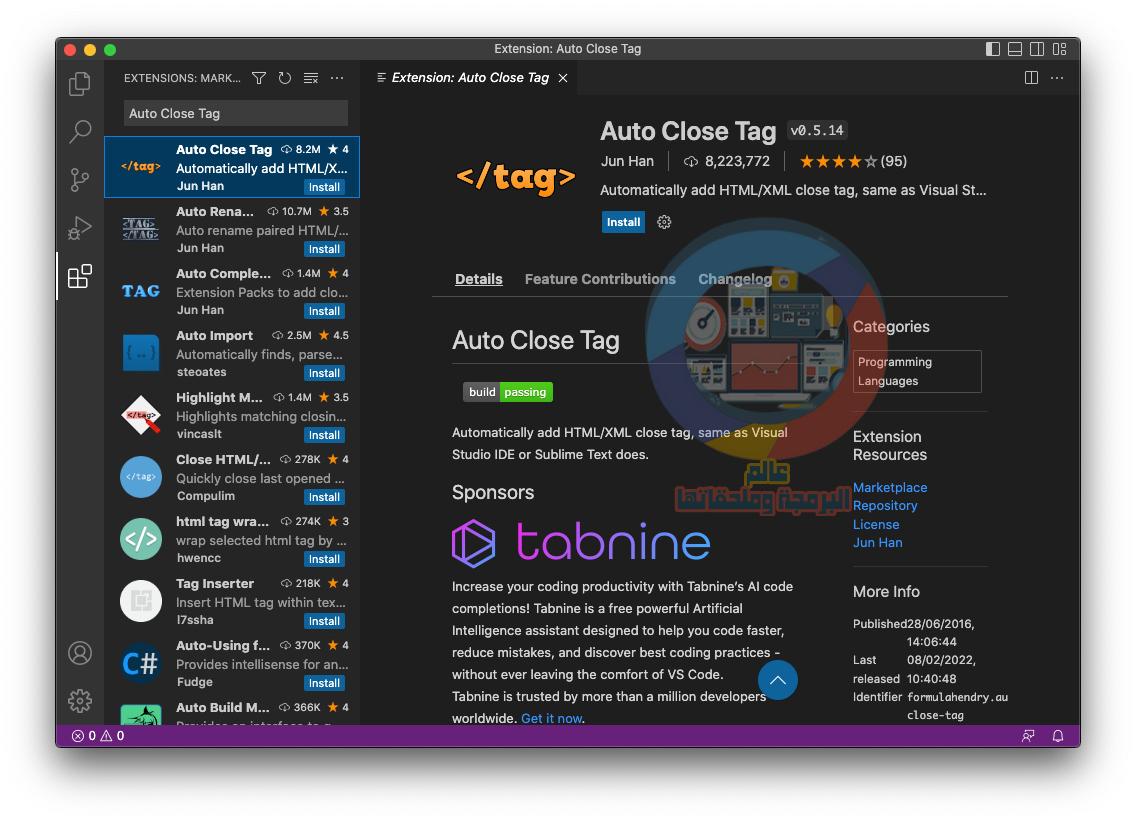Image resolution: width=1136 pixels, height=821 pixels.
Task: Close the Extension: Auto Close Tag tab
Action: point(563,78)
